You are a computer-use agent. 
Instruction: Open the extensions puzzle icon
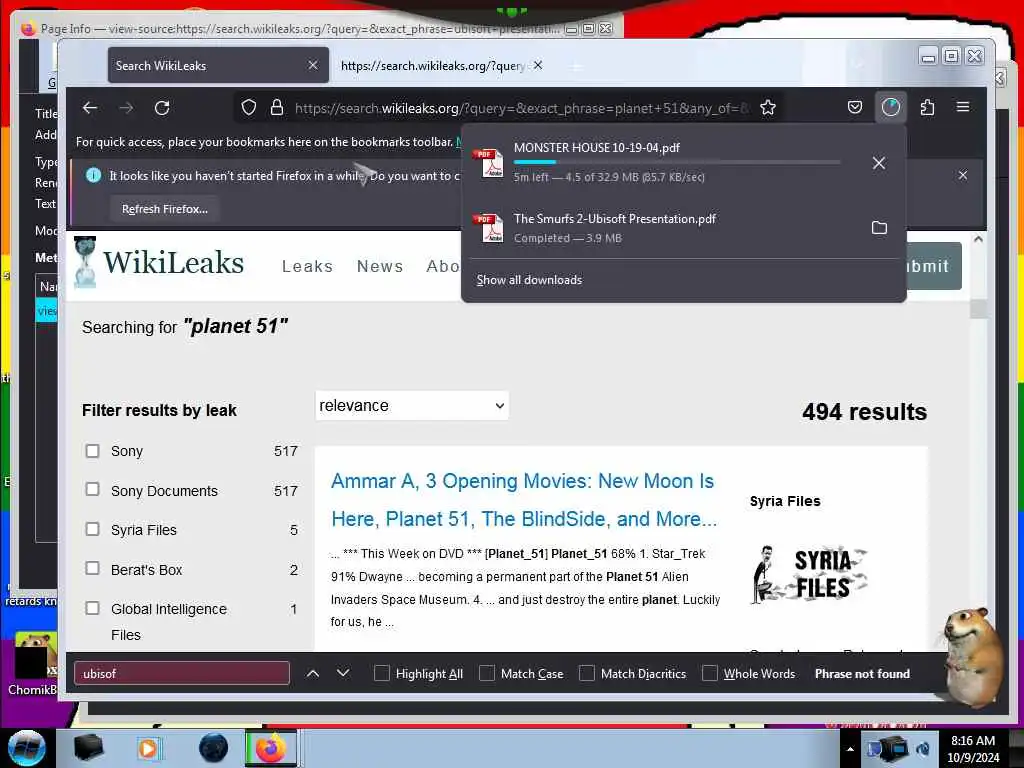pyautogui.click(x=927, y=107)
